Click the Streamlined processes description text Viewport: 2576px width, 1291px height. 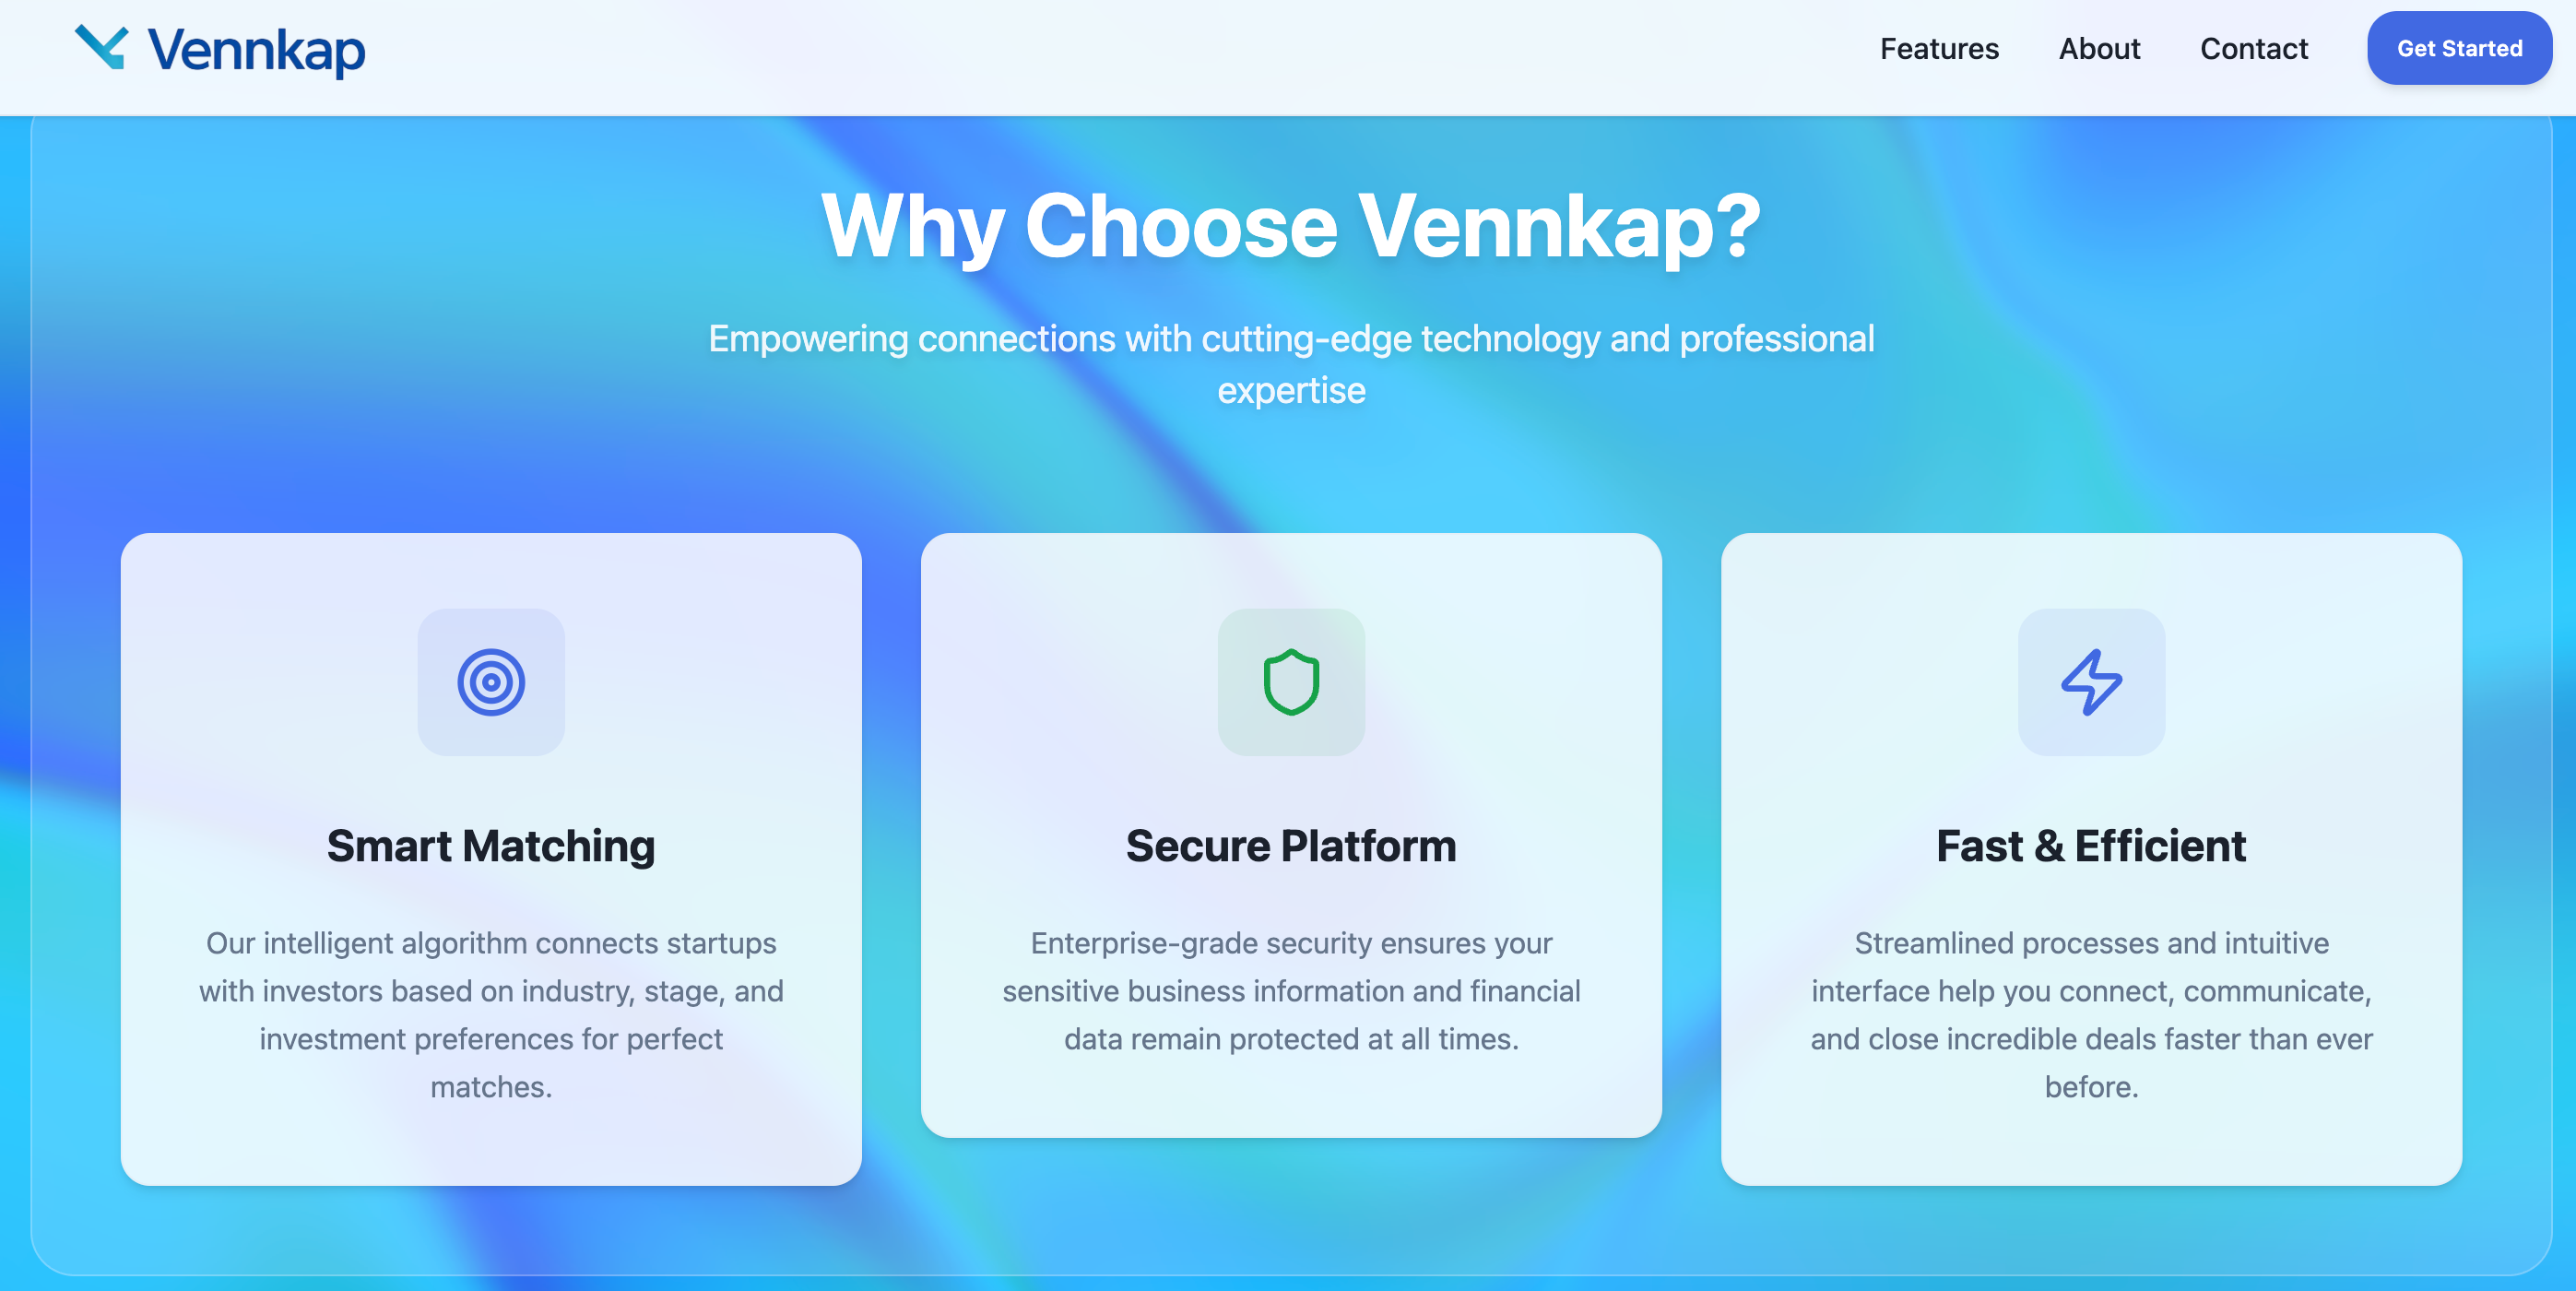2091,1014
